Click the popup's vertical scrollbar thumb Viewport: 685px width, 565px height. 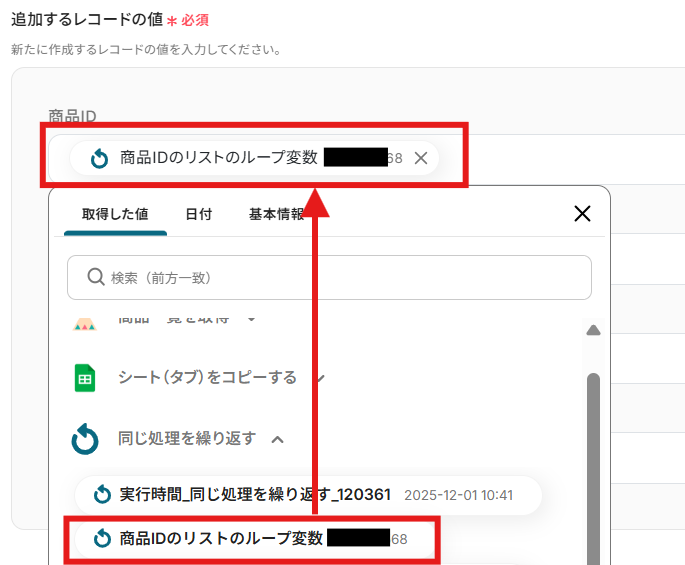coord(593,468)
